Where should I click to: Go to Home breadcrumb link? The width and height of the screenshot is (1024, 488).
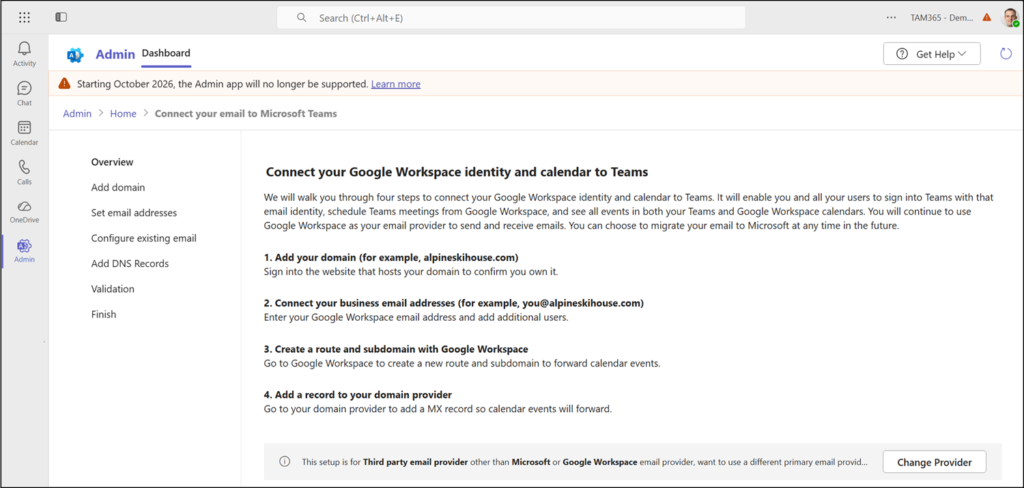[123, 114]
